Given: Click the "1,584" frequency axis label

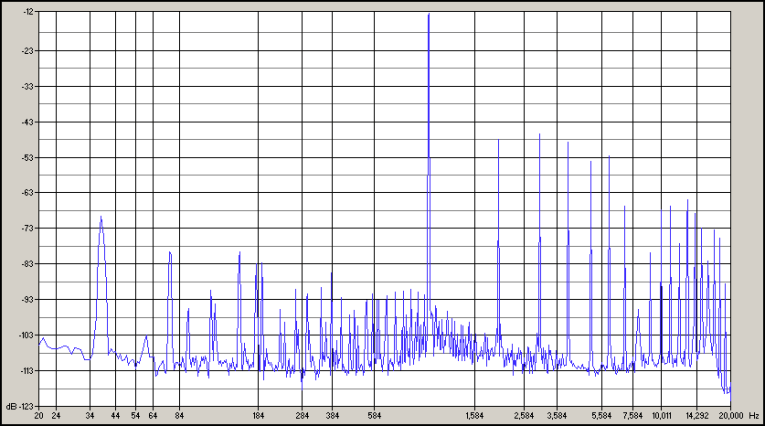Looking at the screenshot, I should (x=475, y=416).
